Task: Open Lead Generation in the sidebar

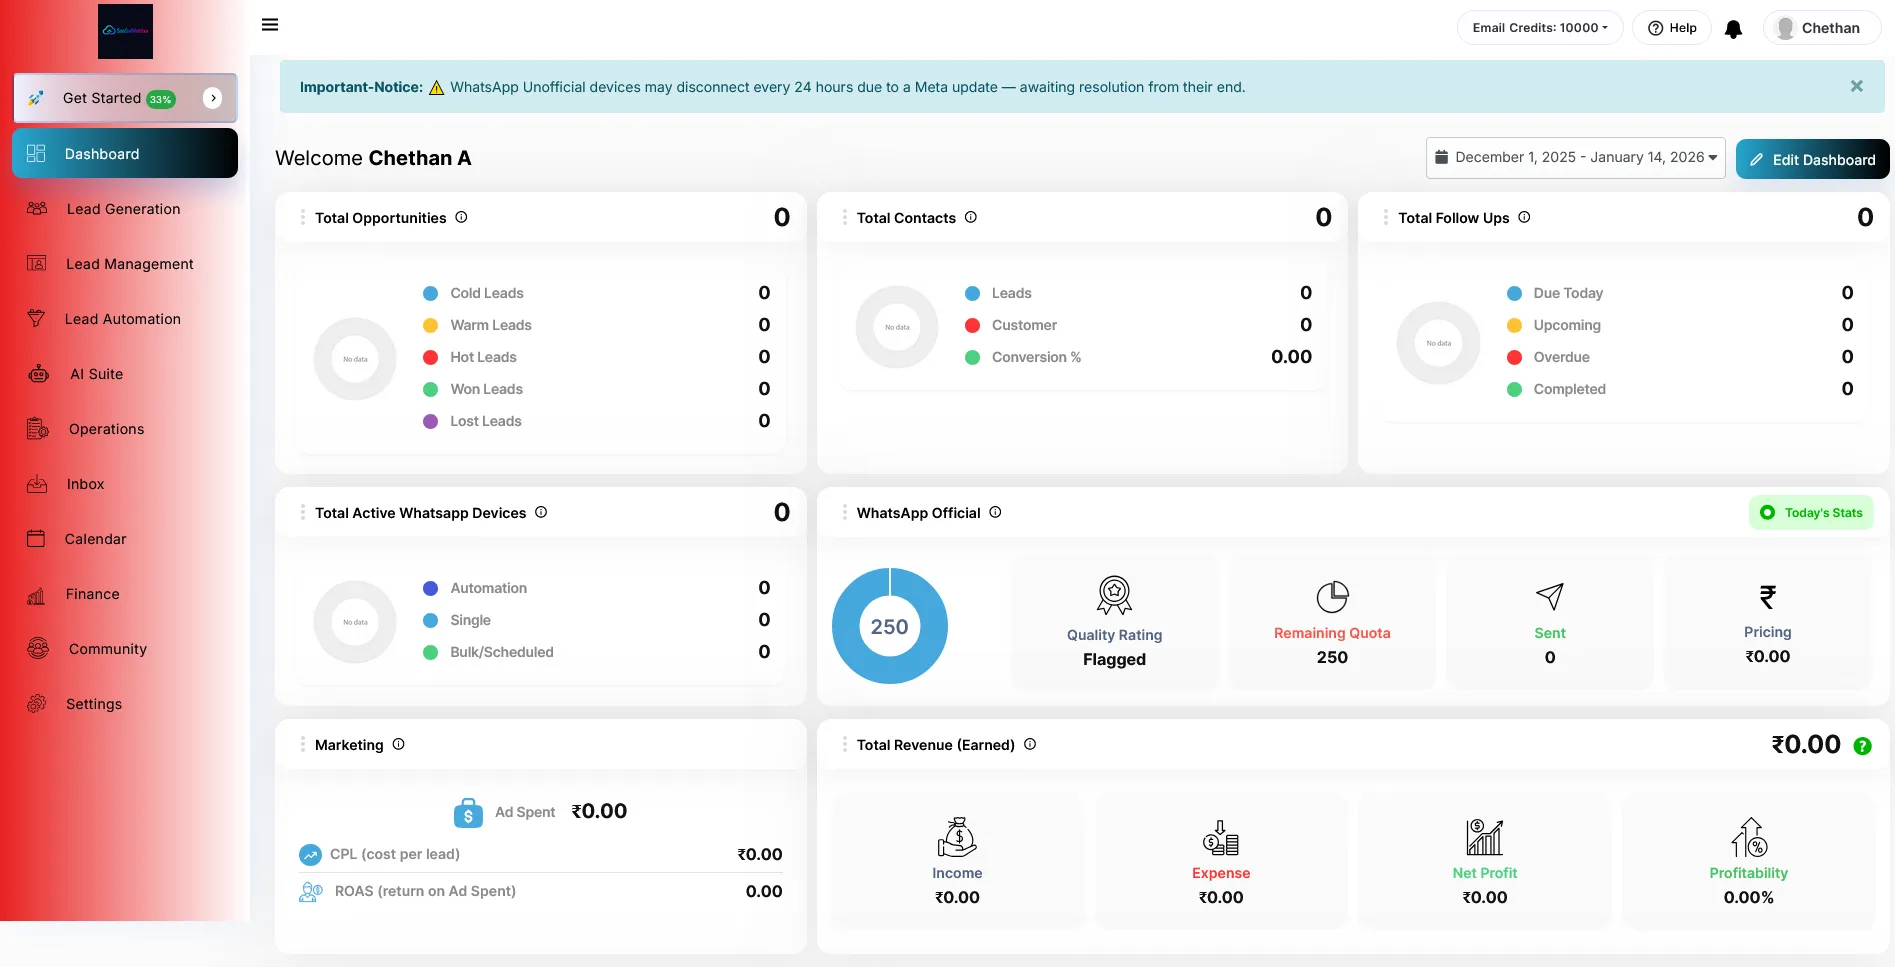Action: [123, 209]
